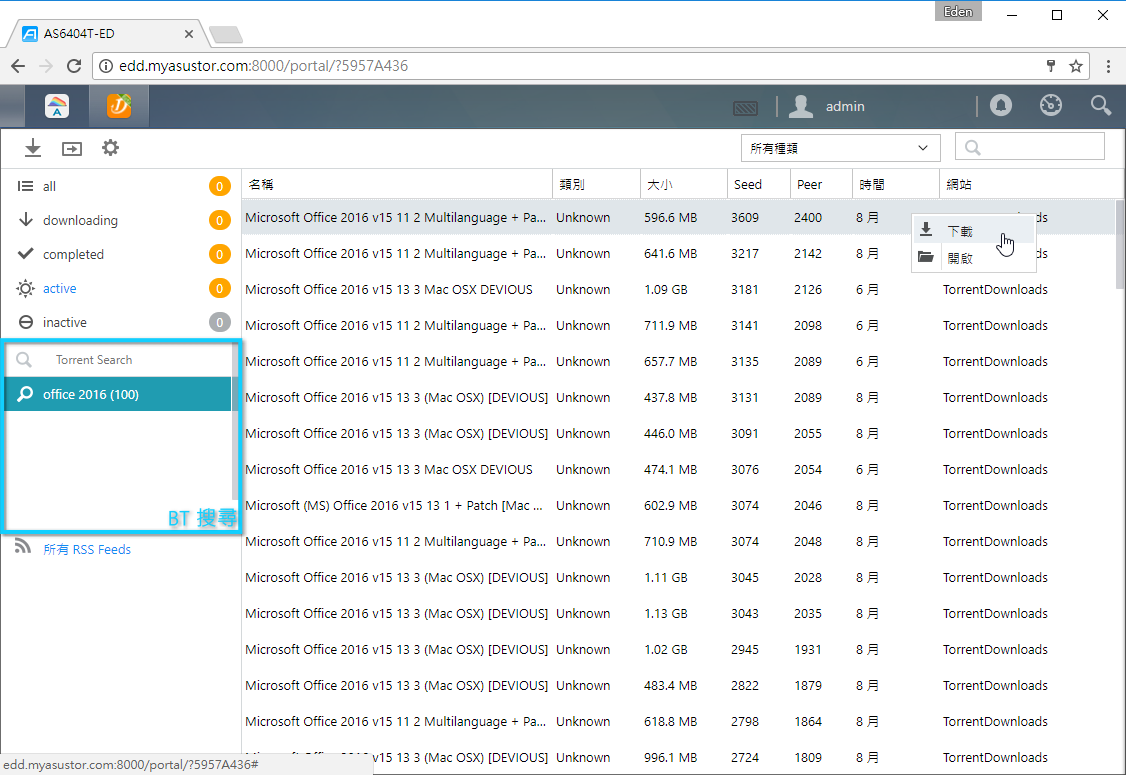This screenshot has width=1126, height=775.
Task: Choose 開啟 from the context menu
Action: [x=973, y=258]
